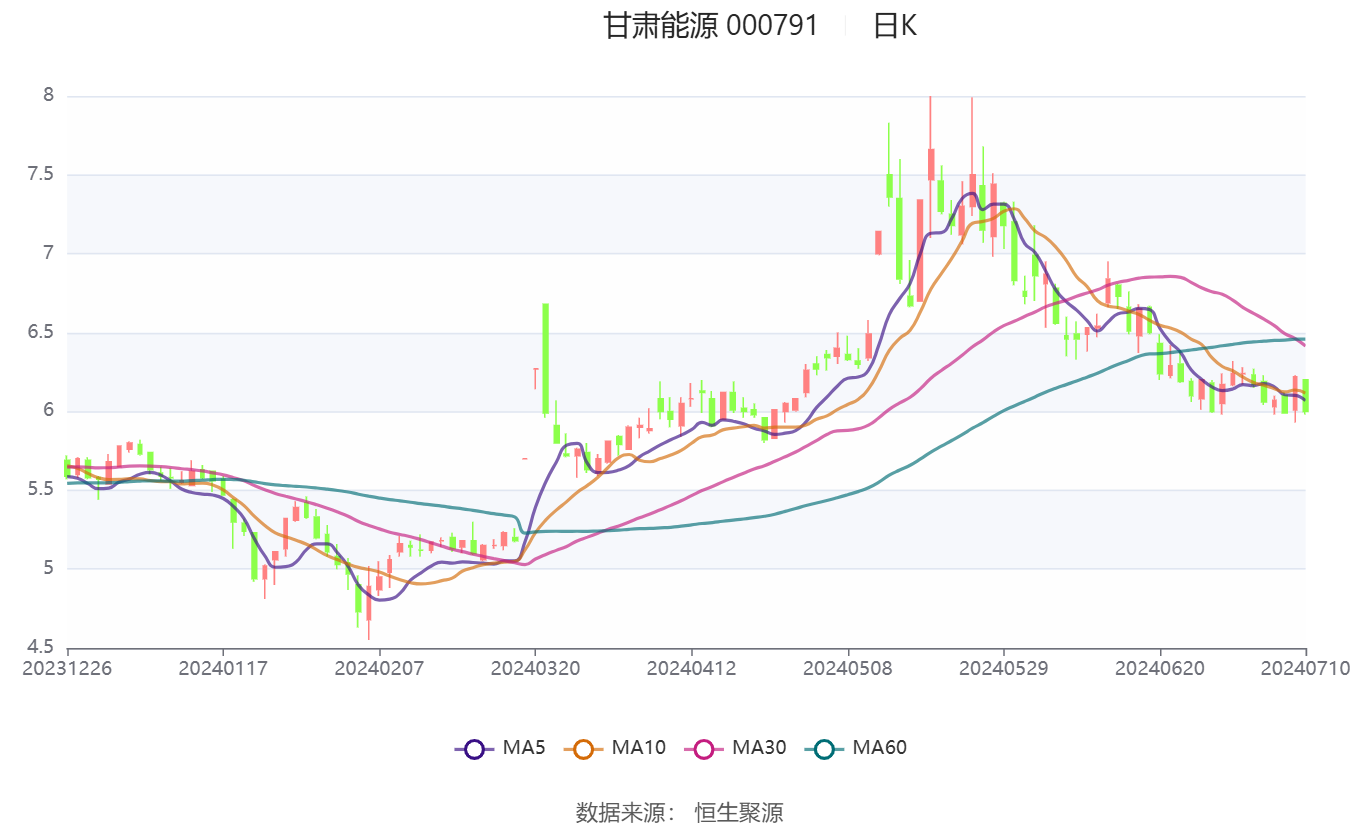Click the x-axis date 20240529
This screenshot has width=1360, height=828.
(1003, 668)
